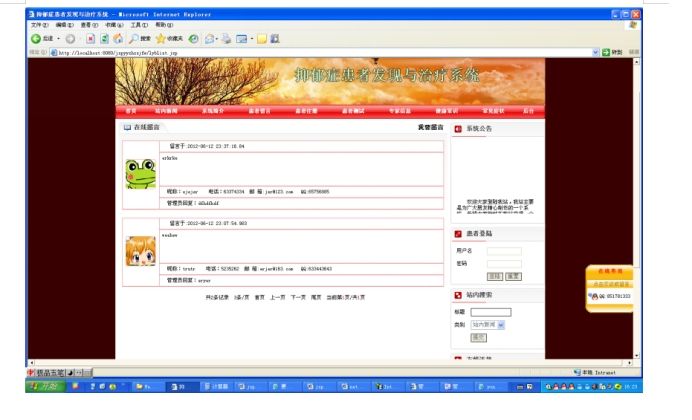Open the 文件 menu
Screen dimensions: 692x420
[x=39, y=25]
